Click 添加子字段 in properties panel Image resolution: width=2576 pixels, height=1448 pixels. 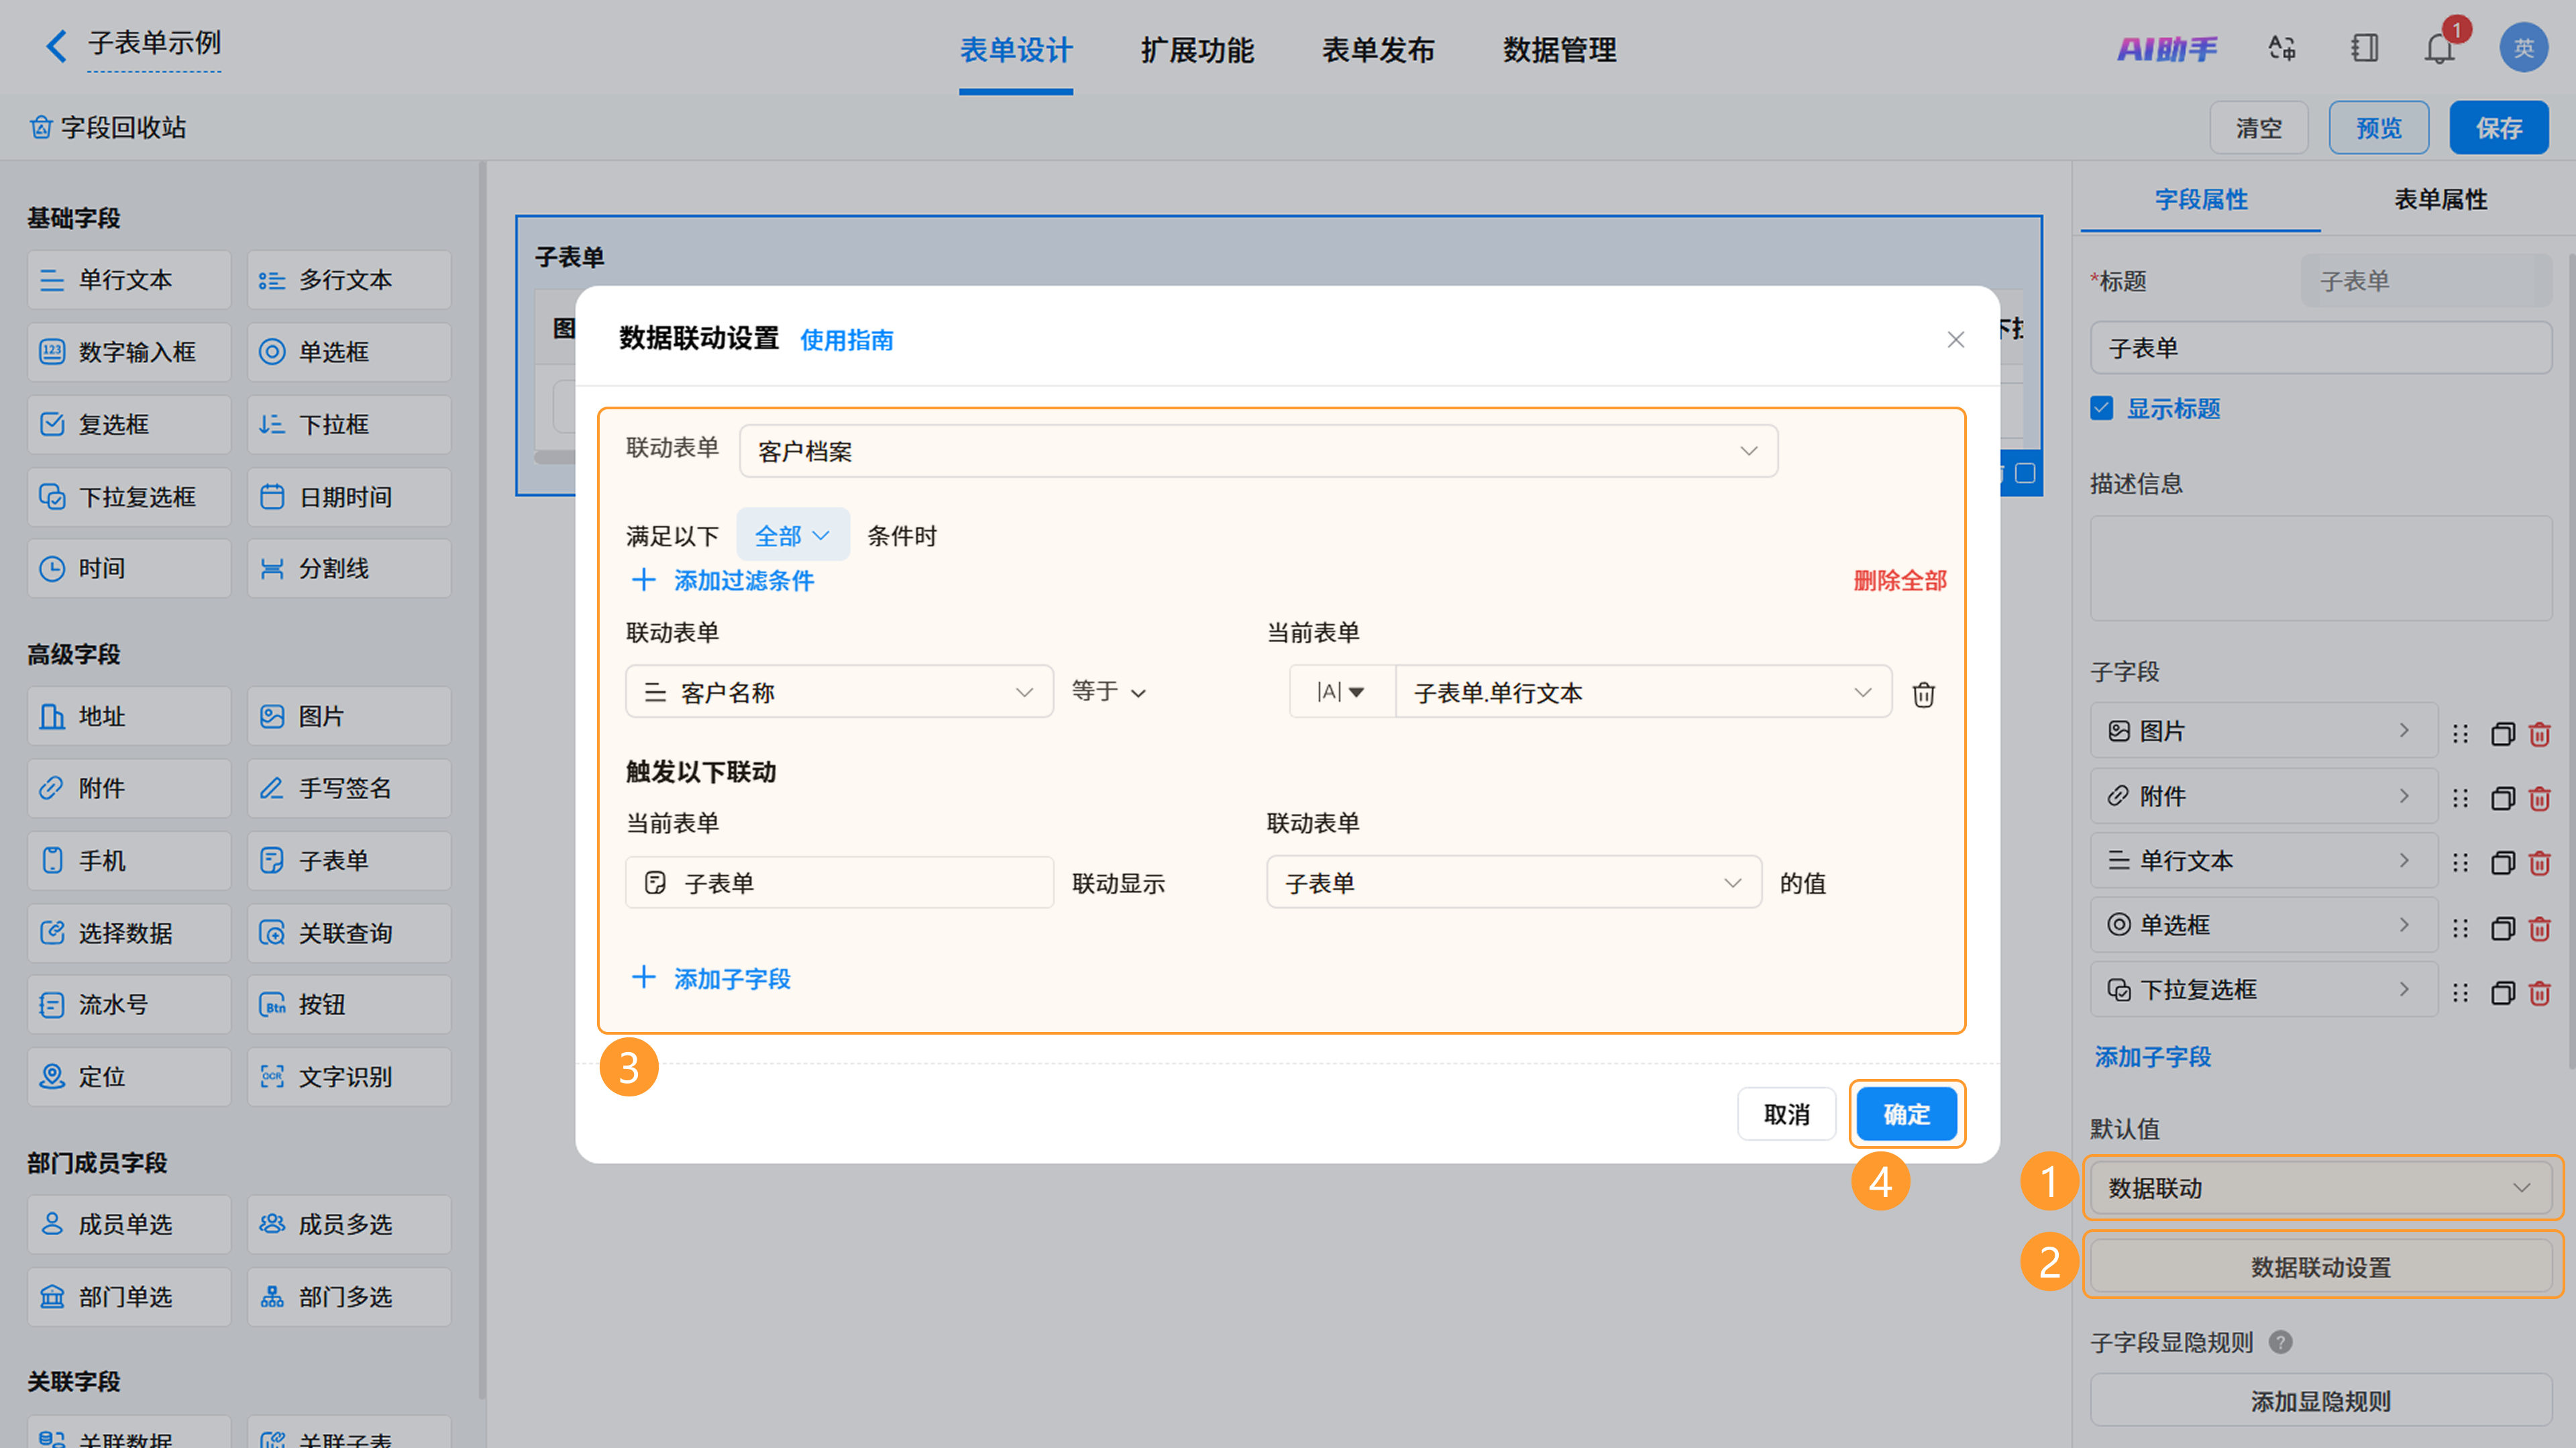(x=2152, y=1056)
